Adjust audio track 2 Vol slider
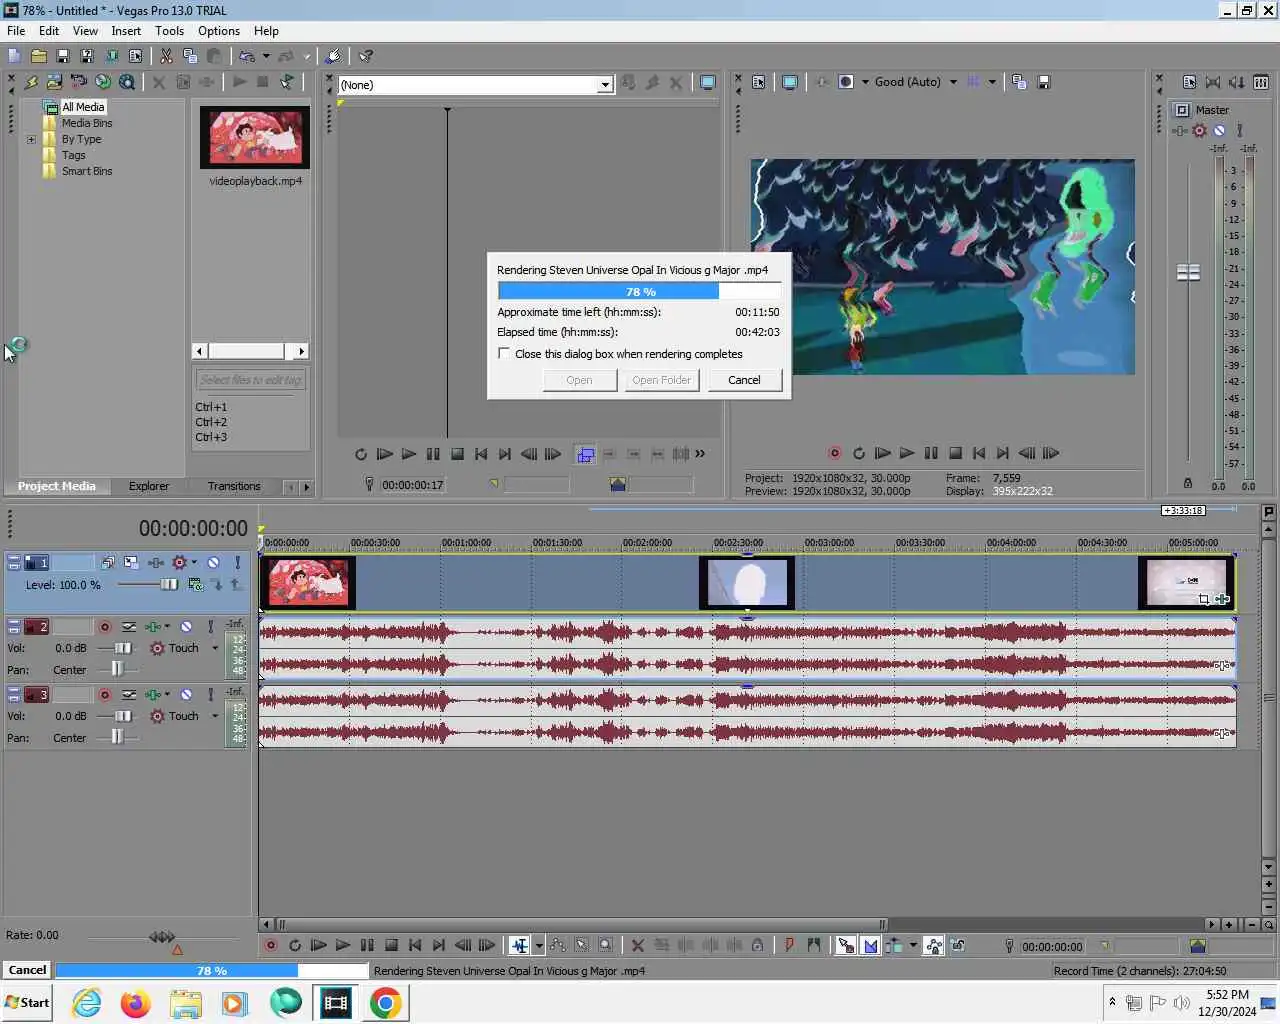The image size is (1280, 1024). click(x=122, y=648)
